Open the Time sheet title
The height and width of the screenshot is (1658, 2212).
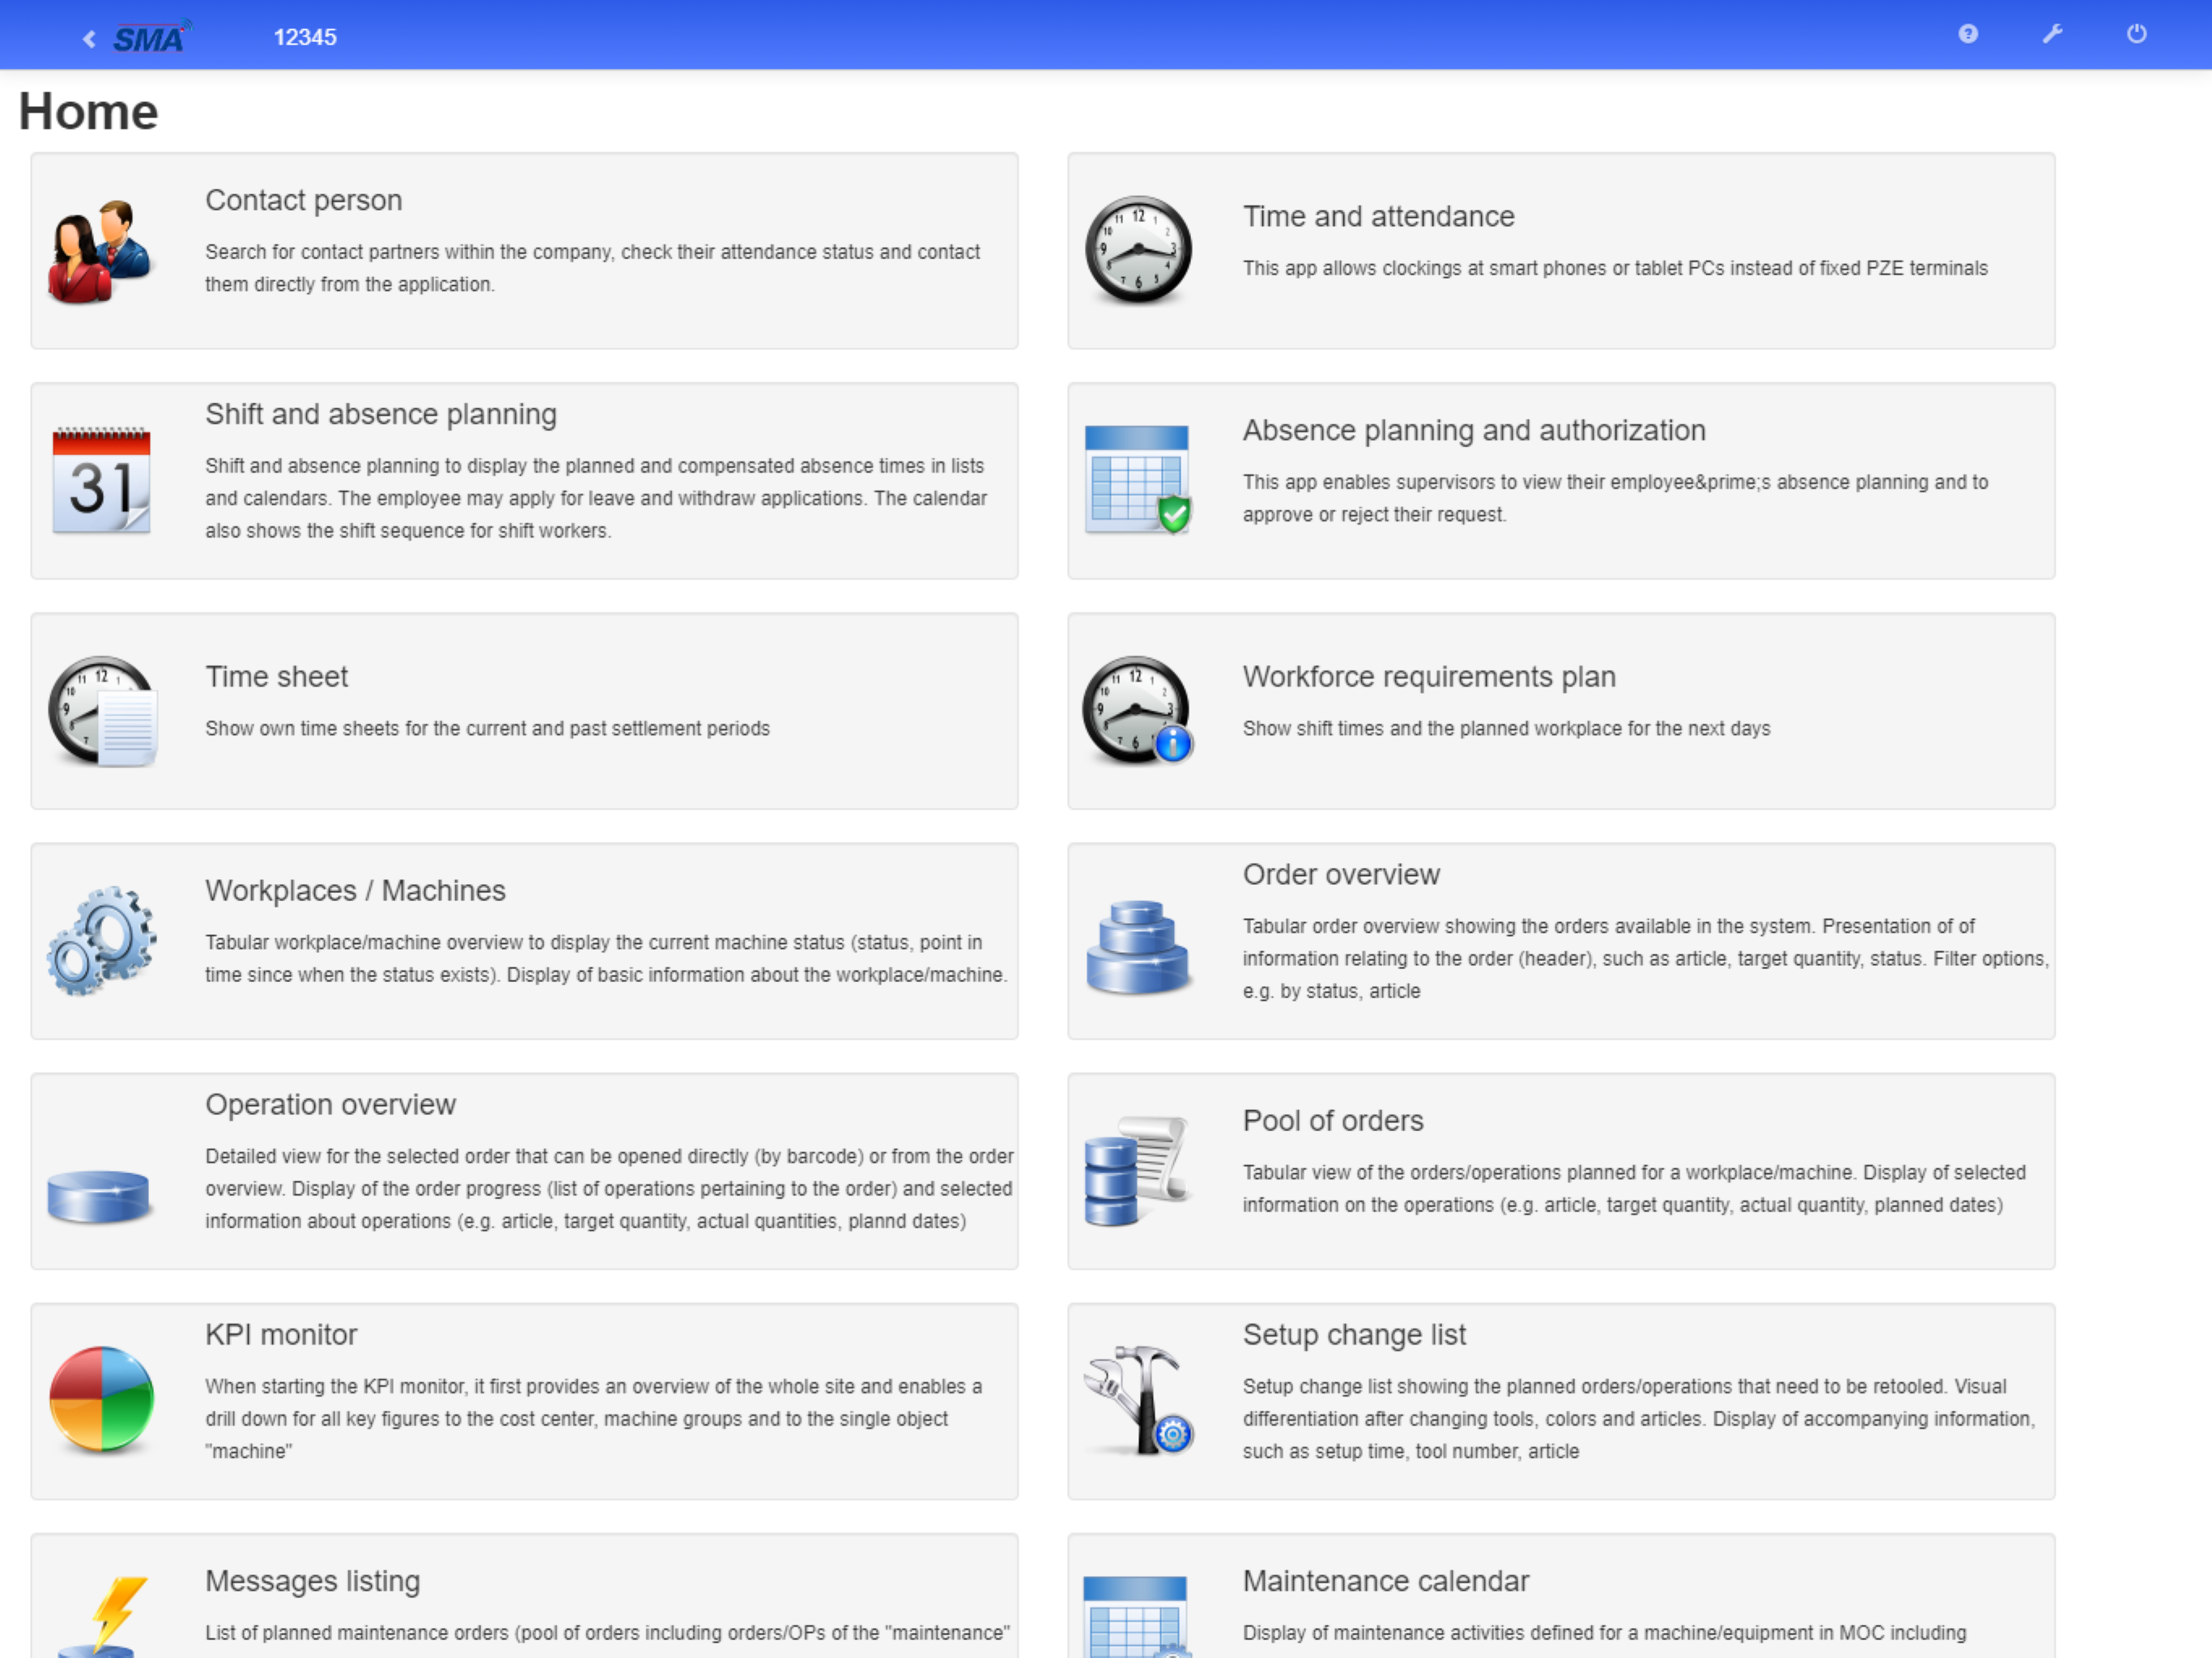point(277,676)
